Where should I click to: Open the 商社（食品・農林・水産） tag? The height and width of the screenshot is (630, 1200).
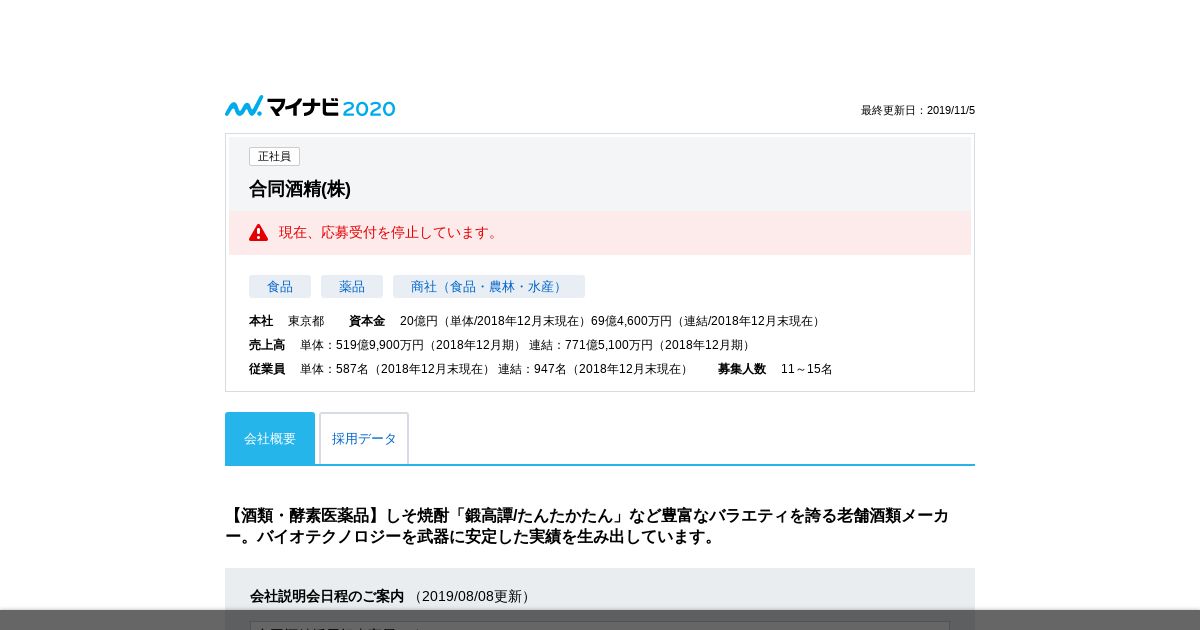coord(489,287)
